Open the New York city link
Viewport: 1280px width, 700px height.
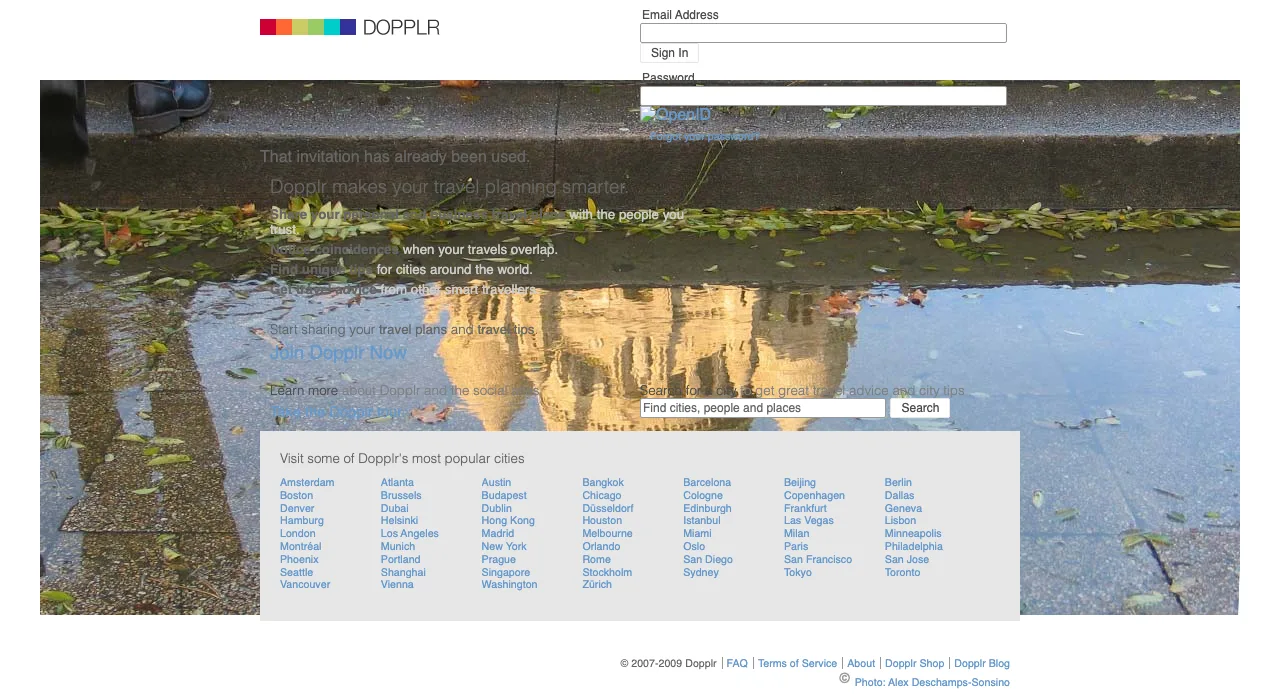point(504,547)
